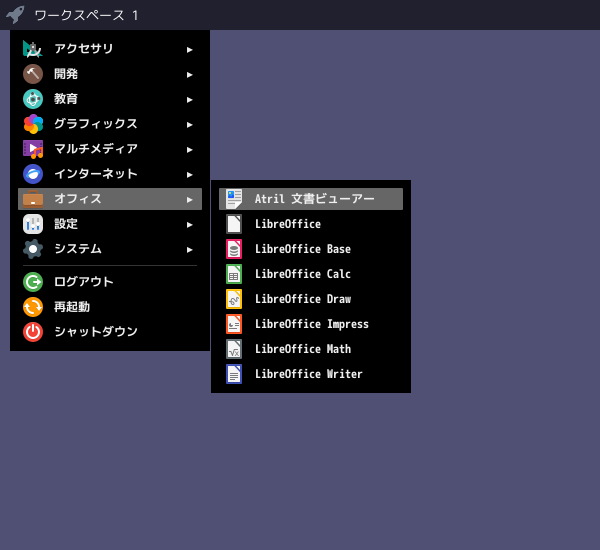Click the LibreOffice Calc spreadsheet icon
The width and height of the screenshot is (600, 550).
coord(234,274)
